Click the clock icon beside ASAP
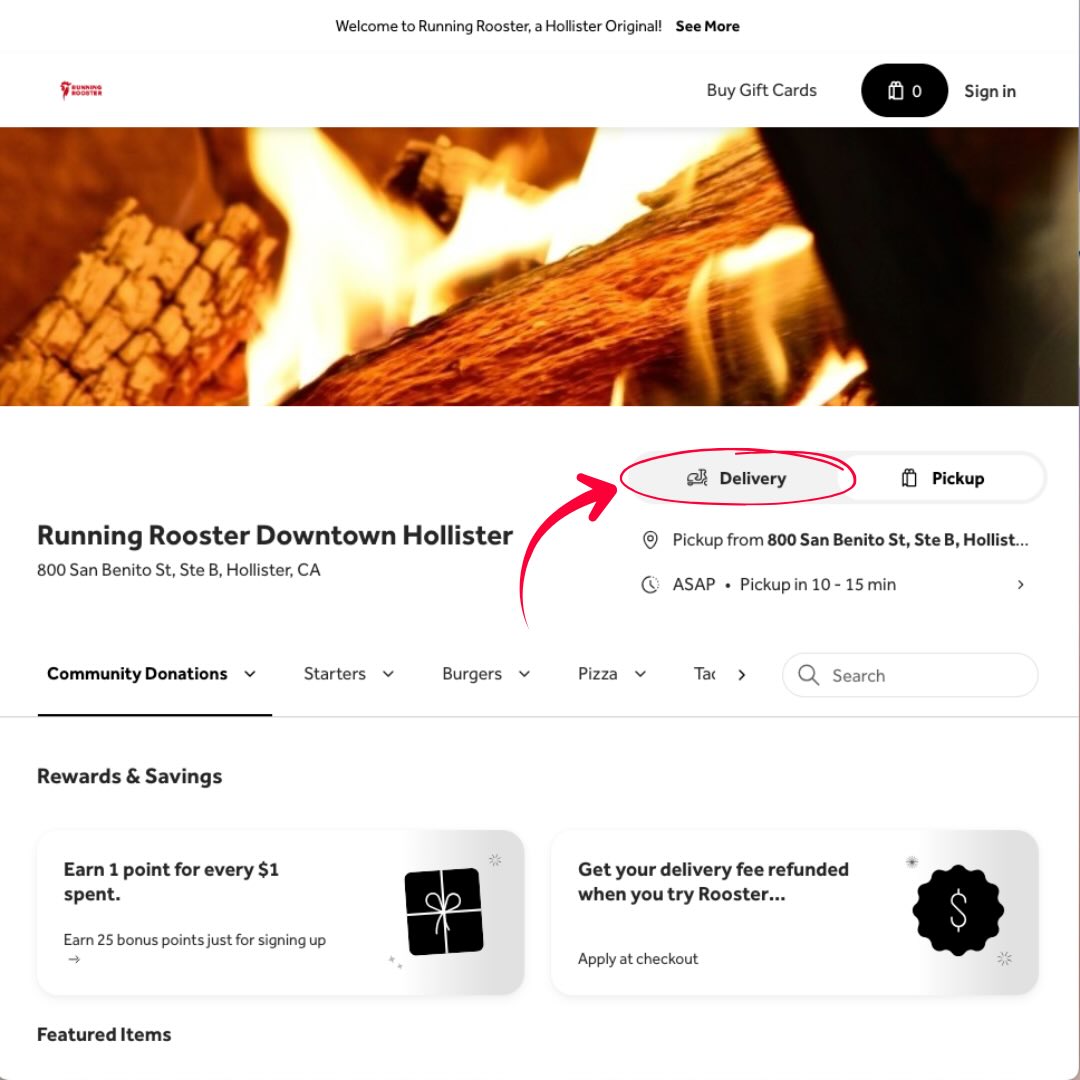 [x=650, y=585]
